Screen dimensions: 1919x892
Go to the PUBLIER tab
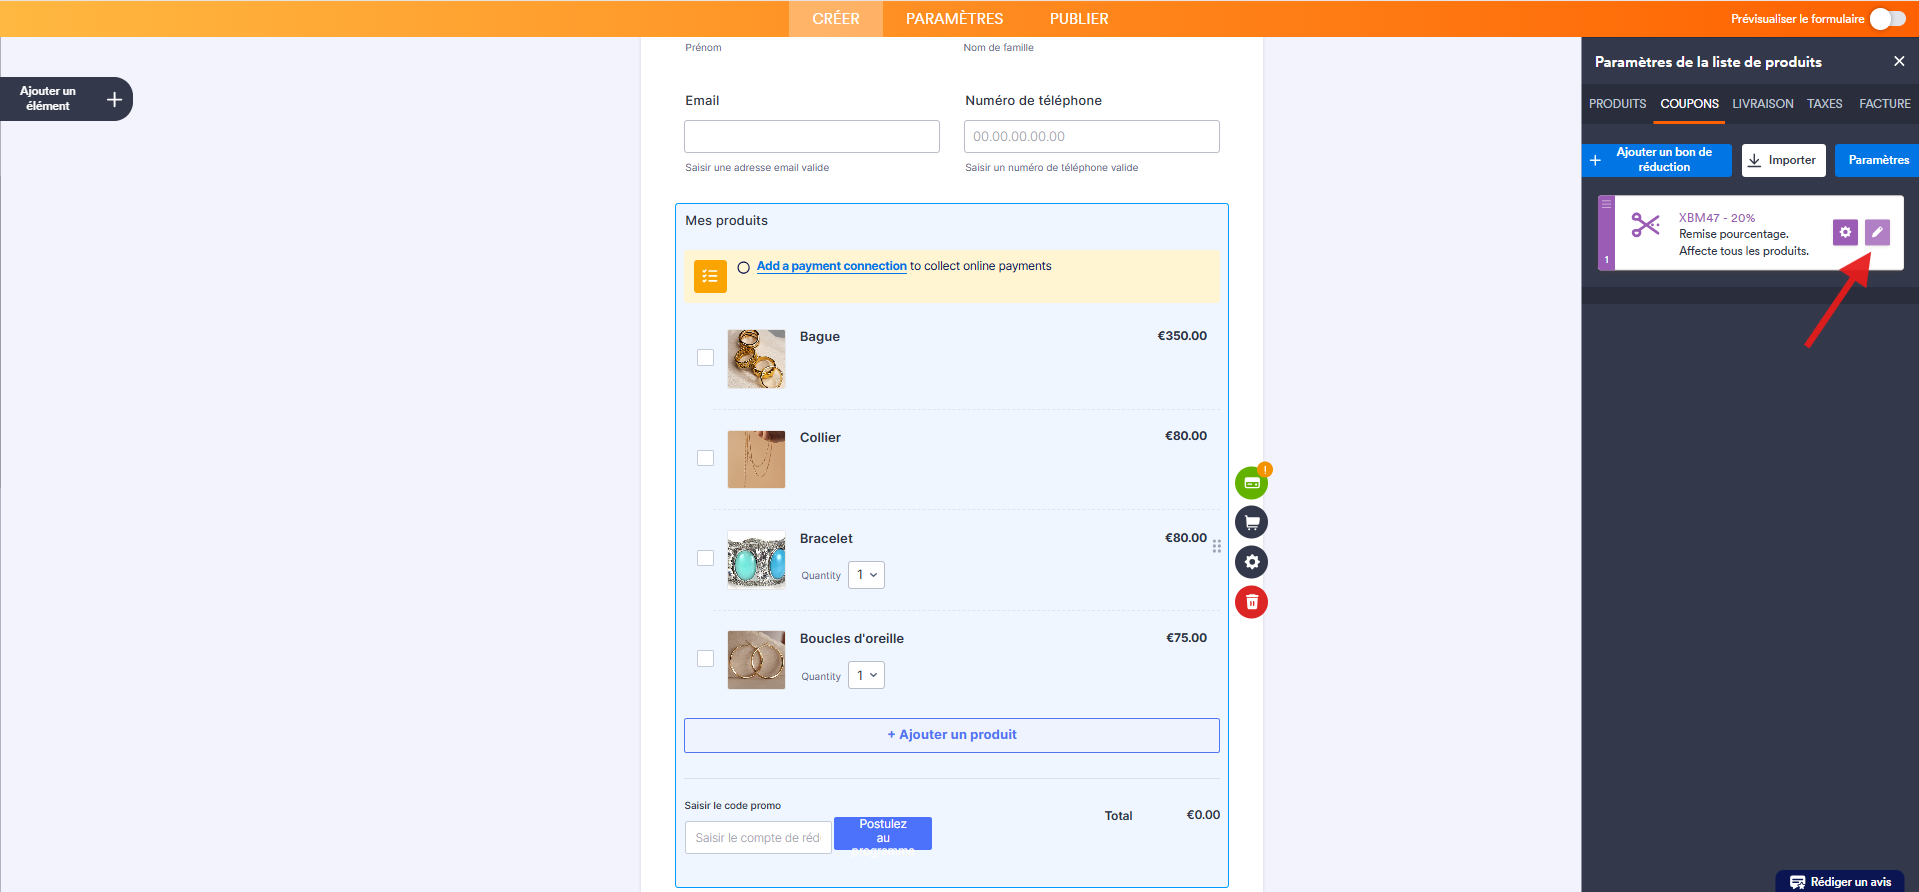pos(1078,19)
